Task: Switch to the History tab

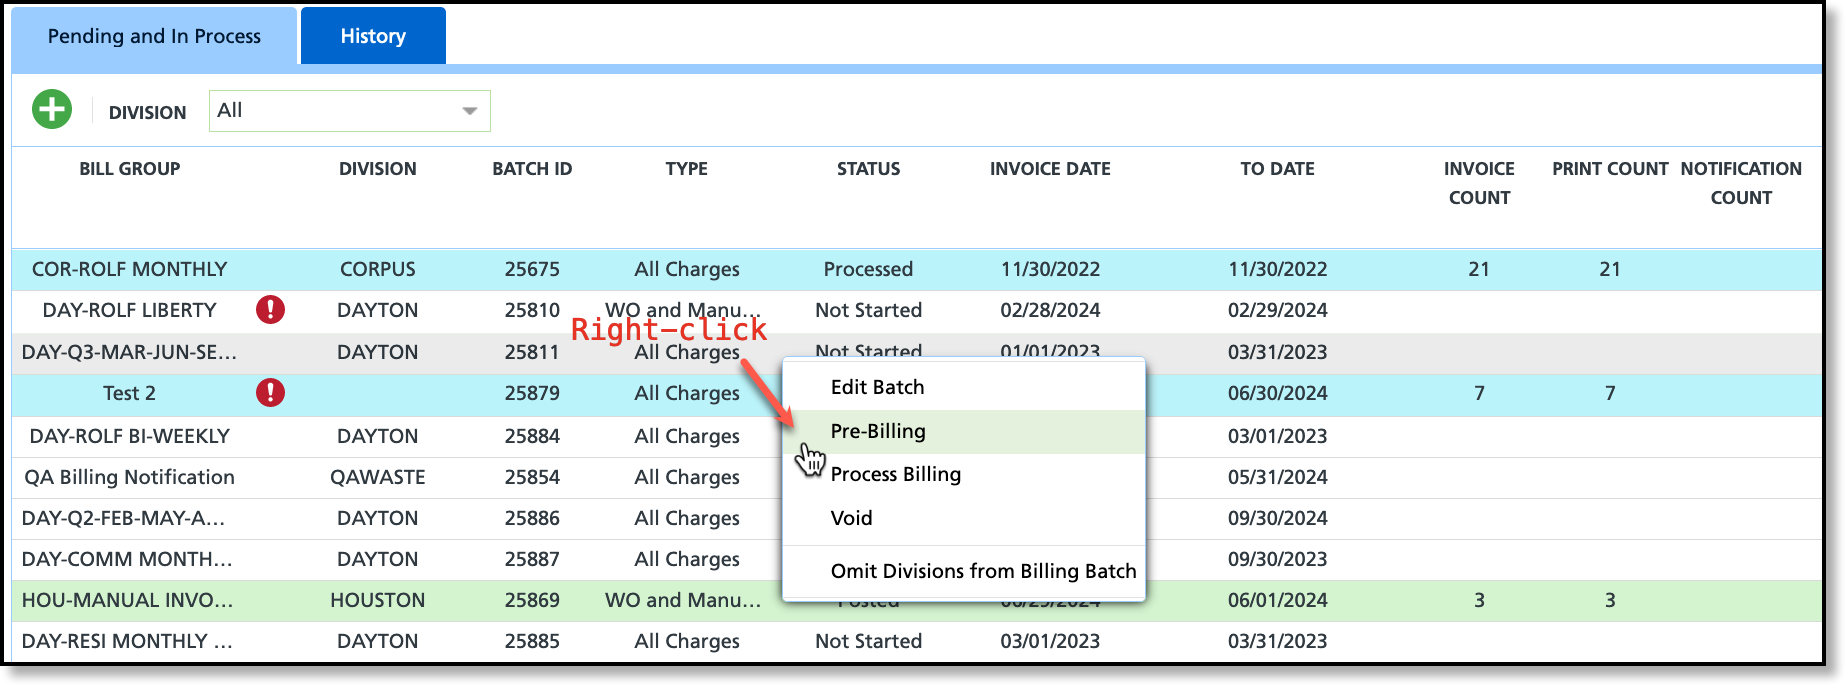Action: click(x=373, y=36)
